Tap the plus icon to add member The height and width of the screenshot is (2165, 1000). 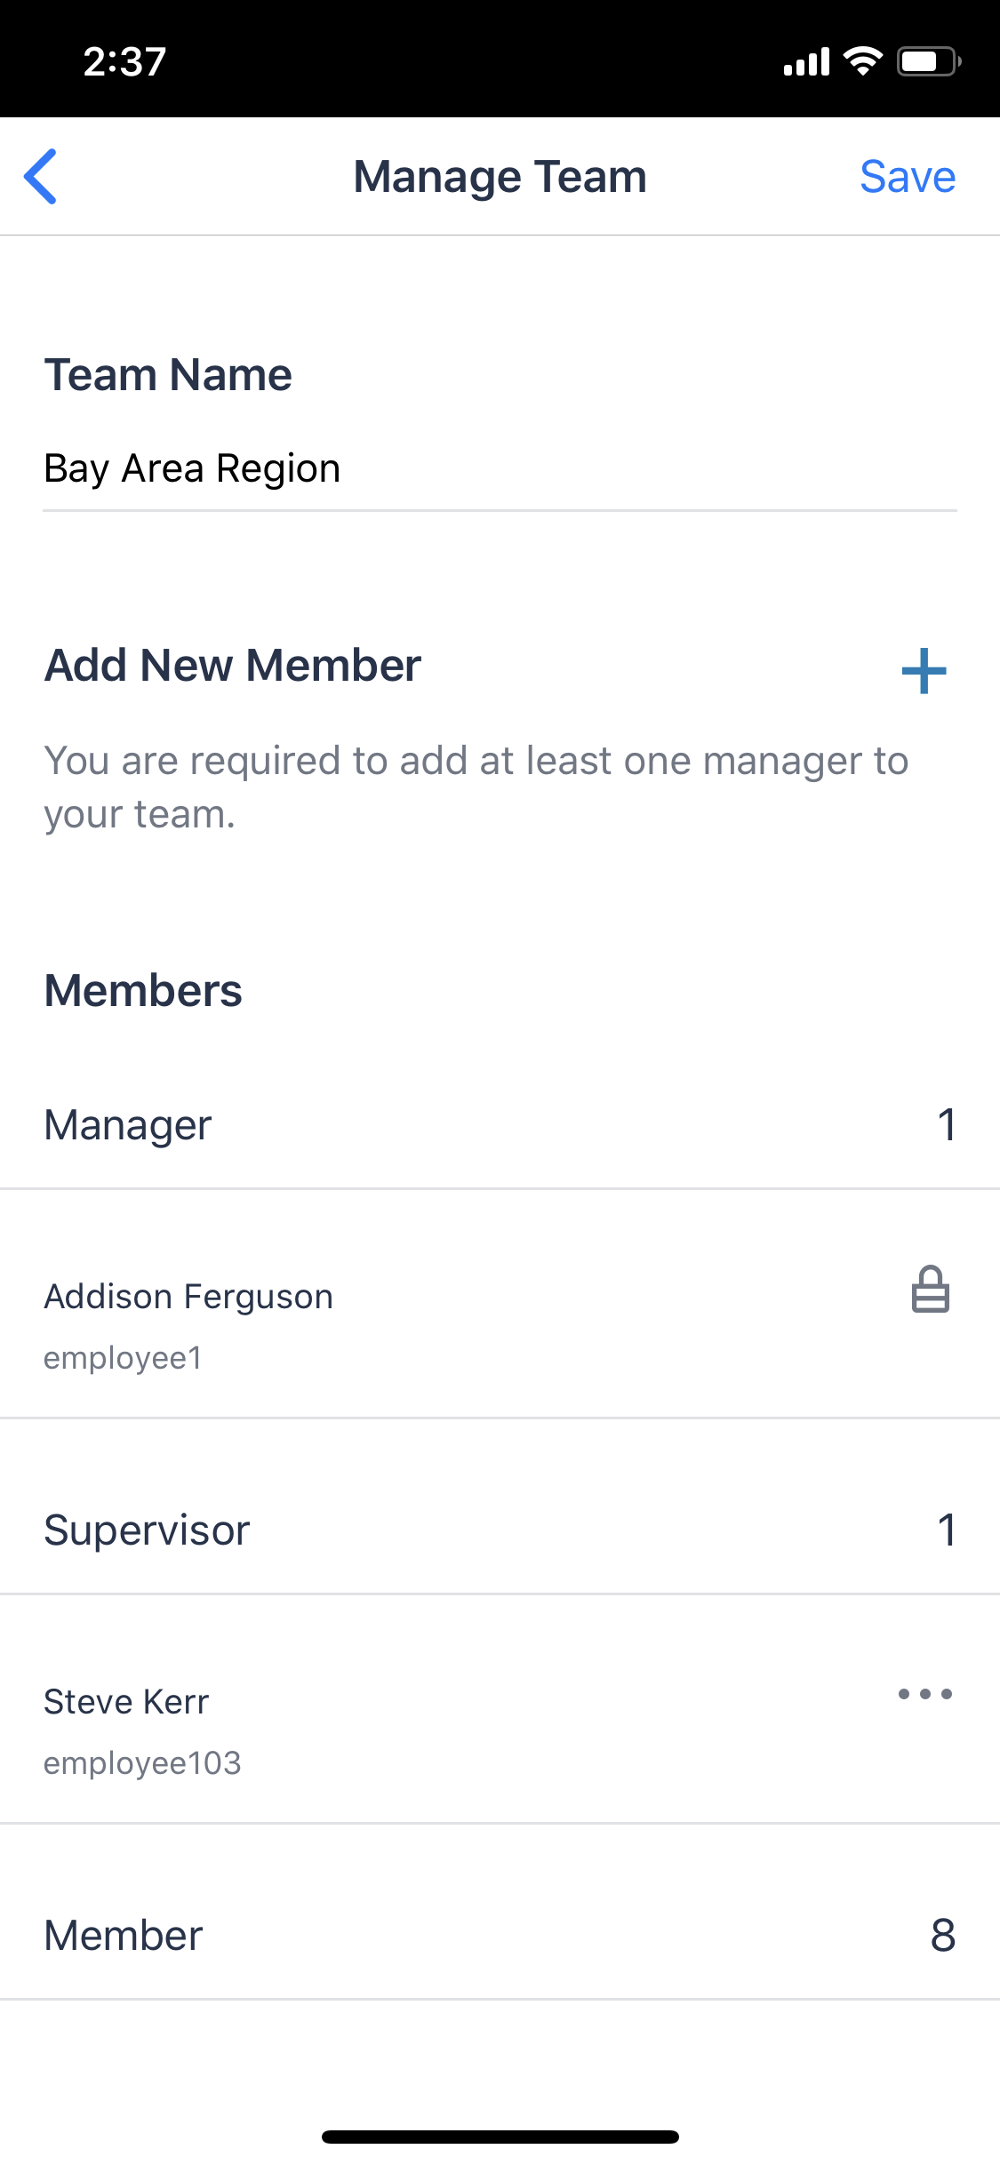point(924,671)
